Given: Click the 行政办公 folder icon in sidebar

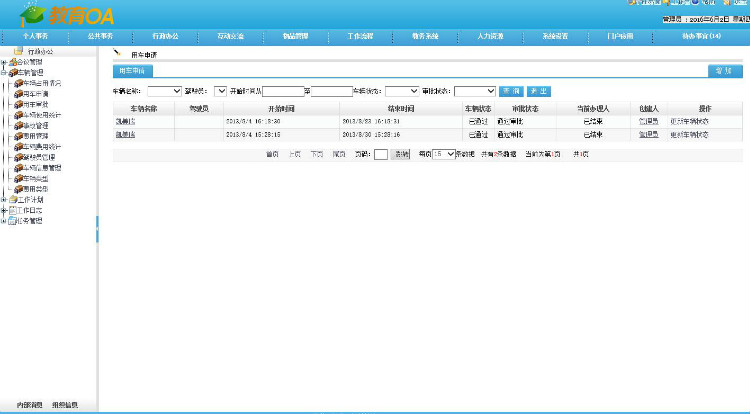Looking at the screenshot, I should pos(18,51).
